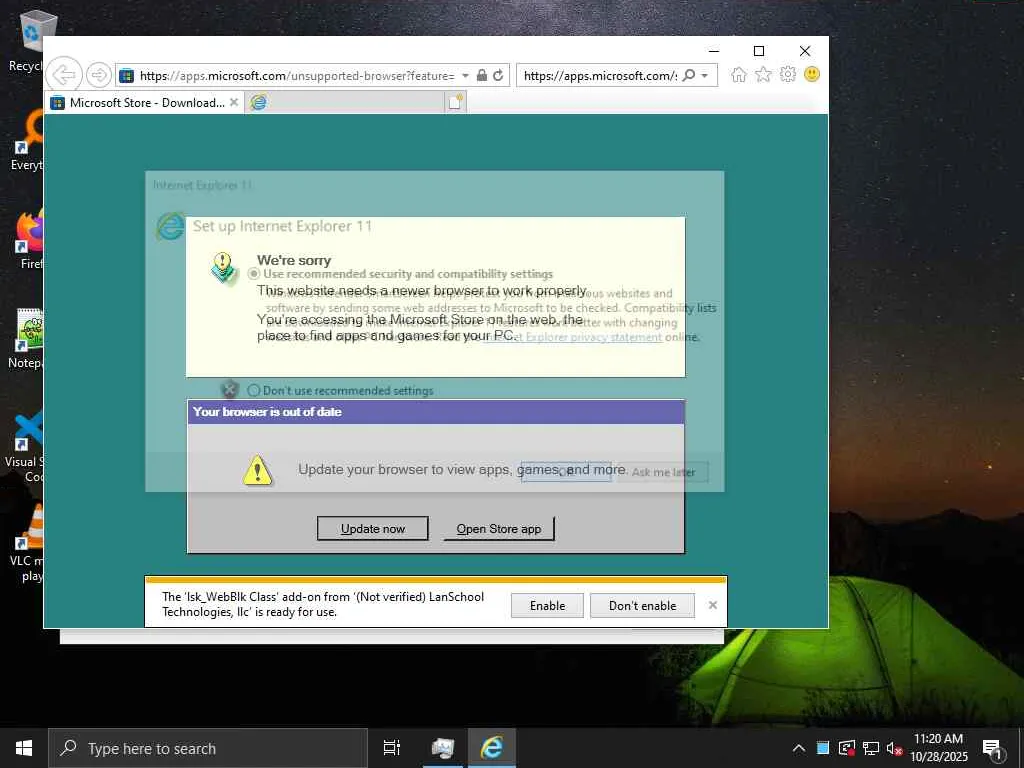Click Enable for the LanSchool add-on

547,606
